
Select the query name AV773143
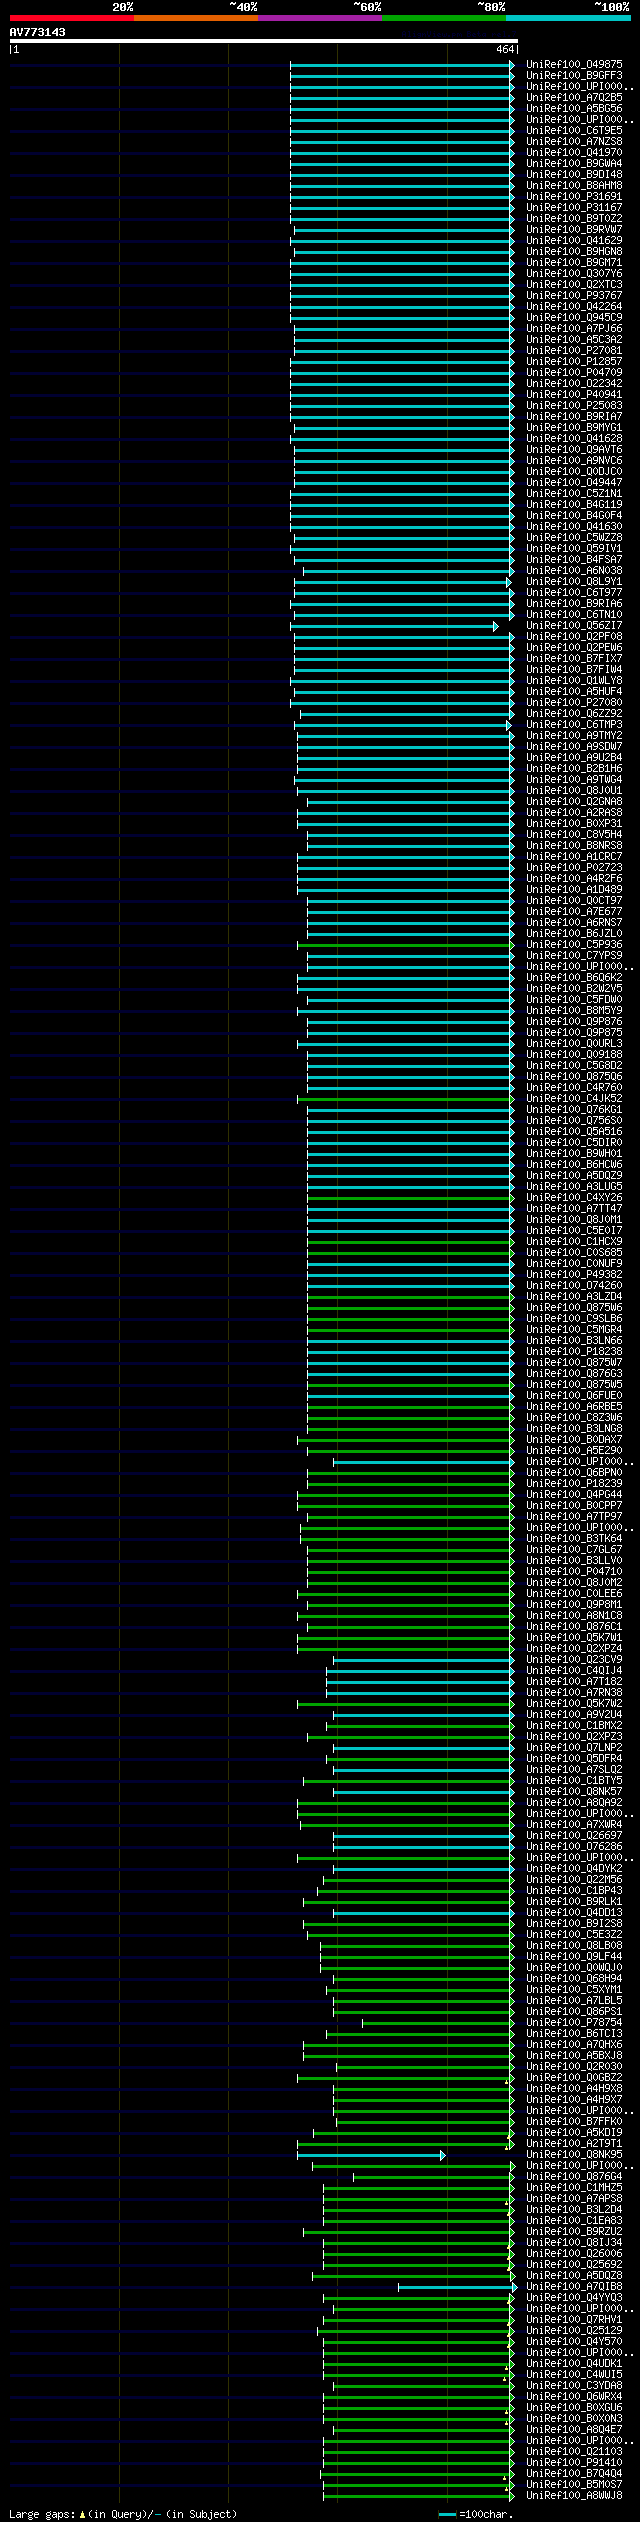point(38,32)
